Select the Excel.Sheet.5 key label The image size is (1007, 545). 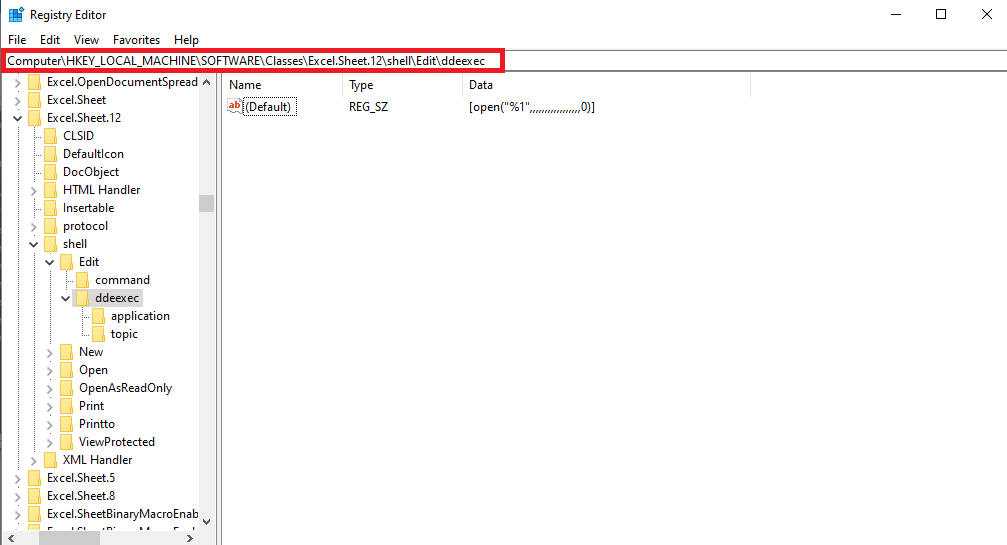coord(81,478)
